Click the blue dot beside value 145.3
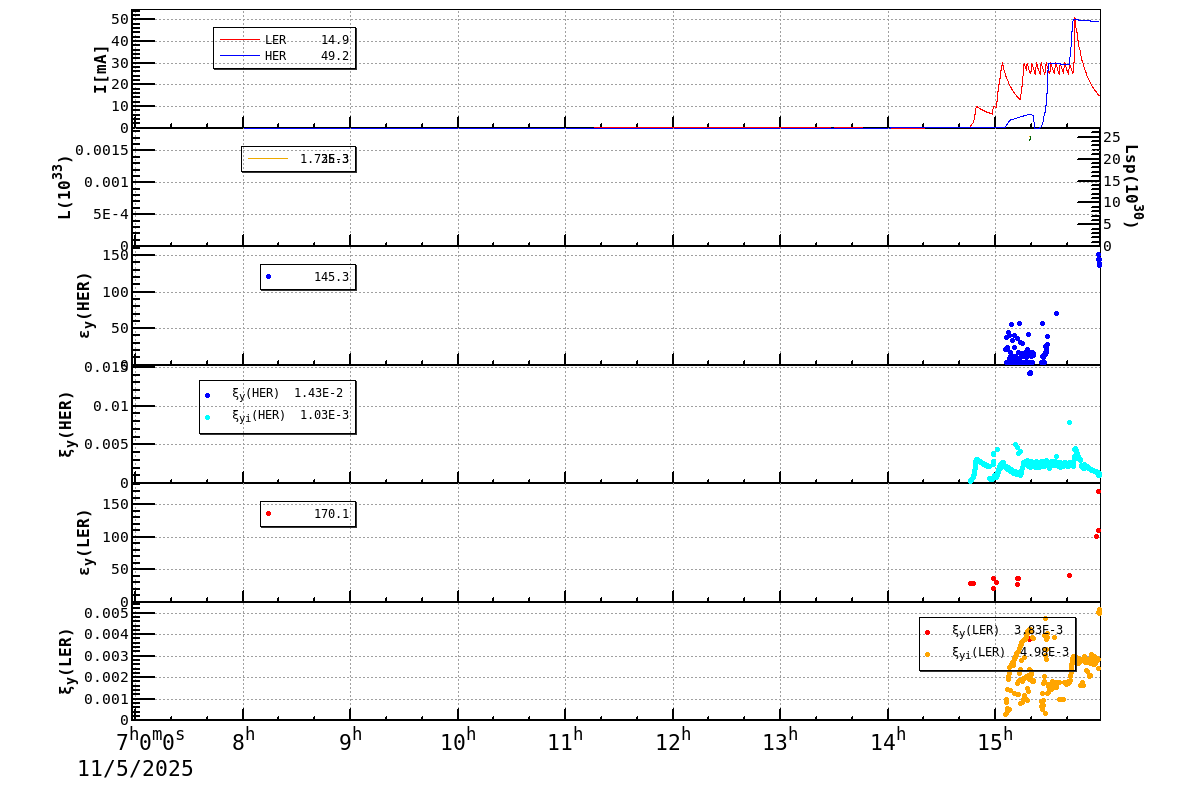Image resolution: width=1200 pixels, height=798 pixels. click(267, 276)
